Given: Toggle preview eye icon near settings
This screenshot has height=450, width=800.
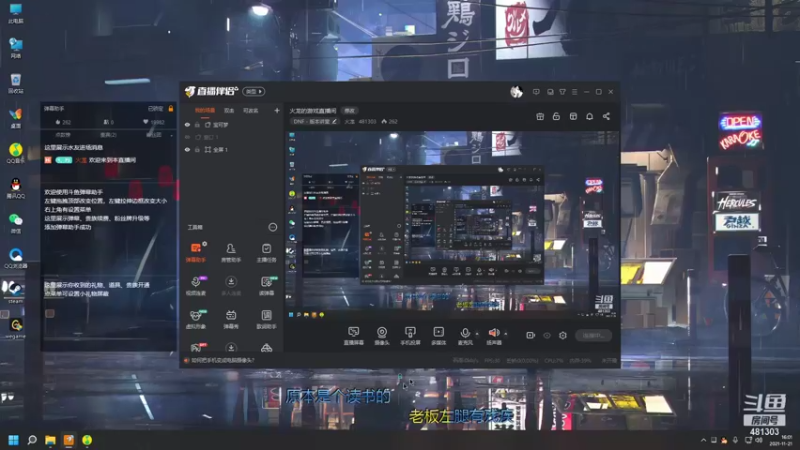Looking at the screenshot, I should 546,335.
